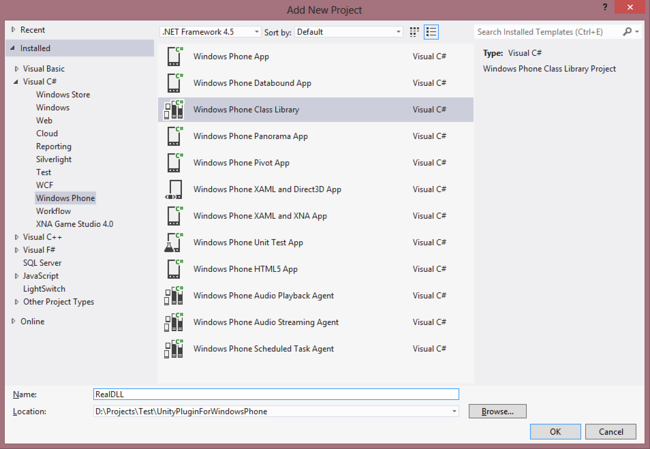Switch to small icons view
650x449 pixels.
[x=414, y=32]
